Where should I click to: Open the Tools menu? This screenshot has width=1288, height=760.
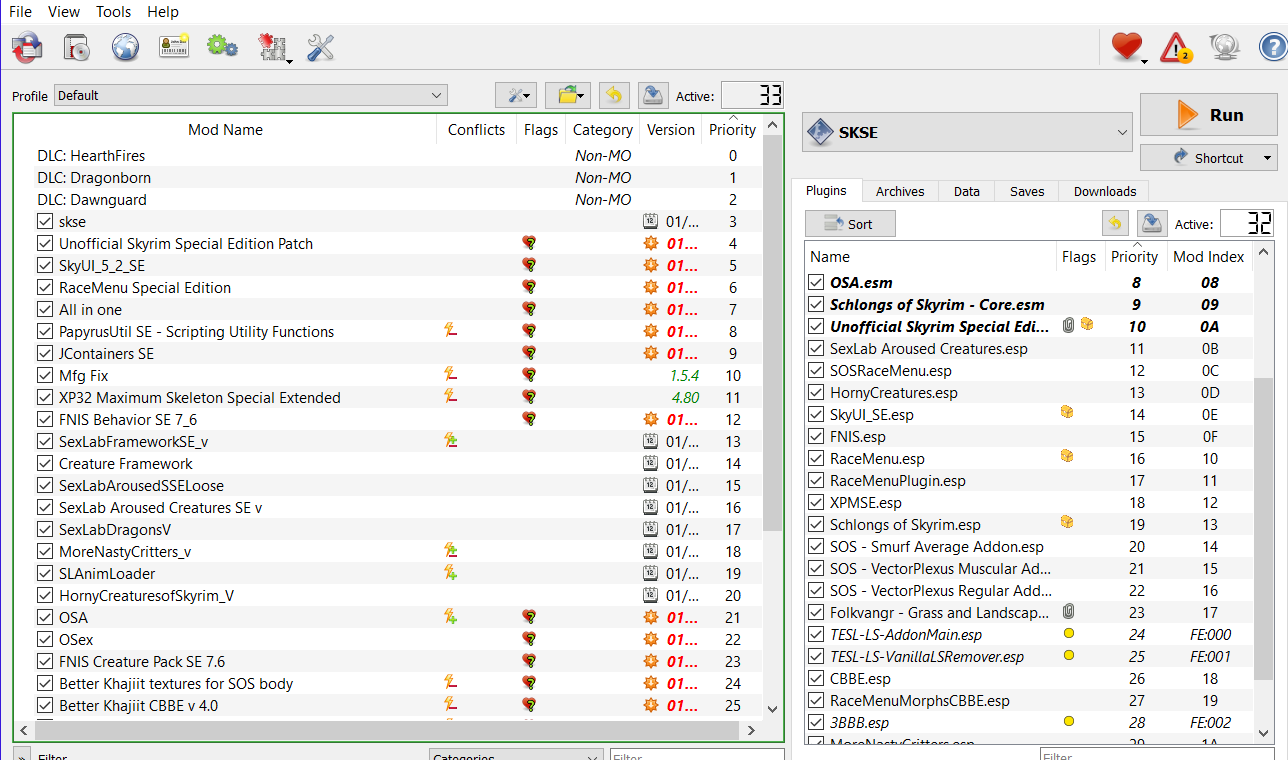114,12
